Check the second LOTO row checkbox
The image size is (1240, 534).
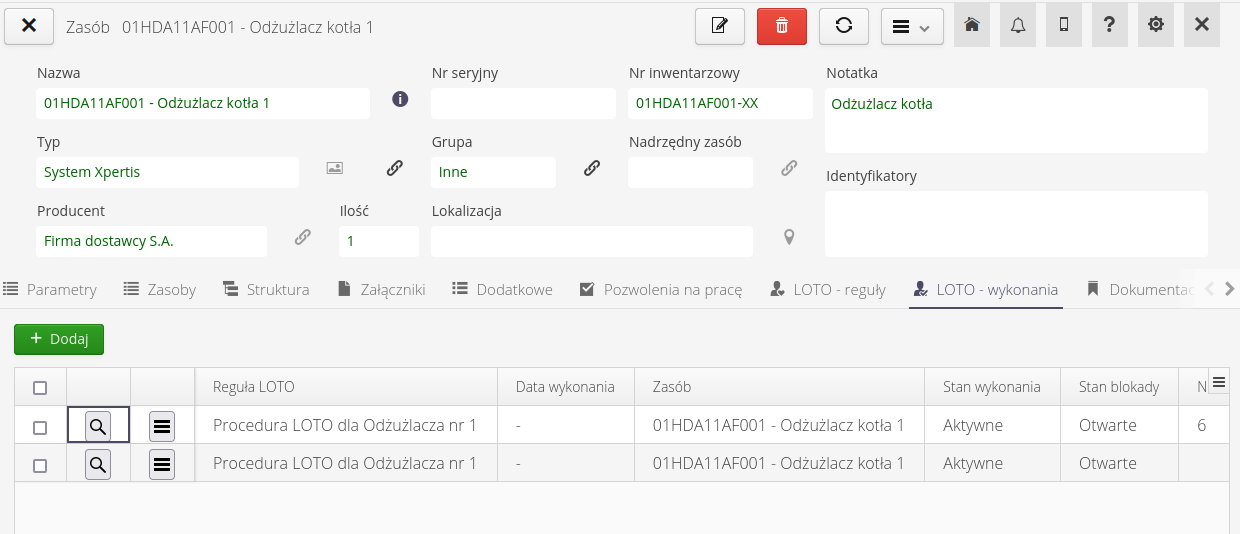click(x=40, y=465)
